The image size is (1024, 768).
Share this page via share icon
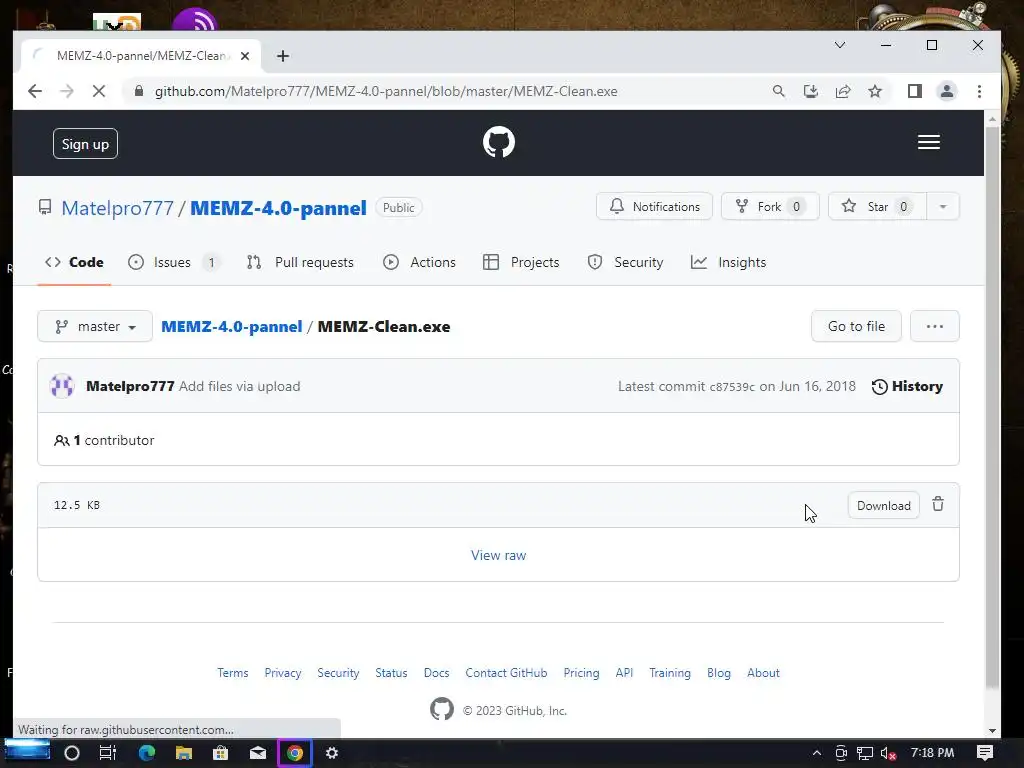843,91
